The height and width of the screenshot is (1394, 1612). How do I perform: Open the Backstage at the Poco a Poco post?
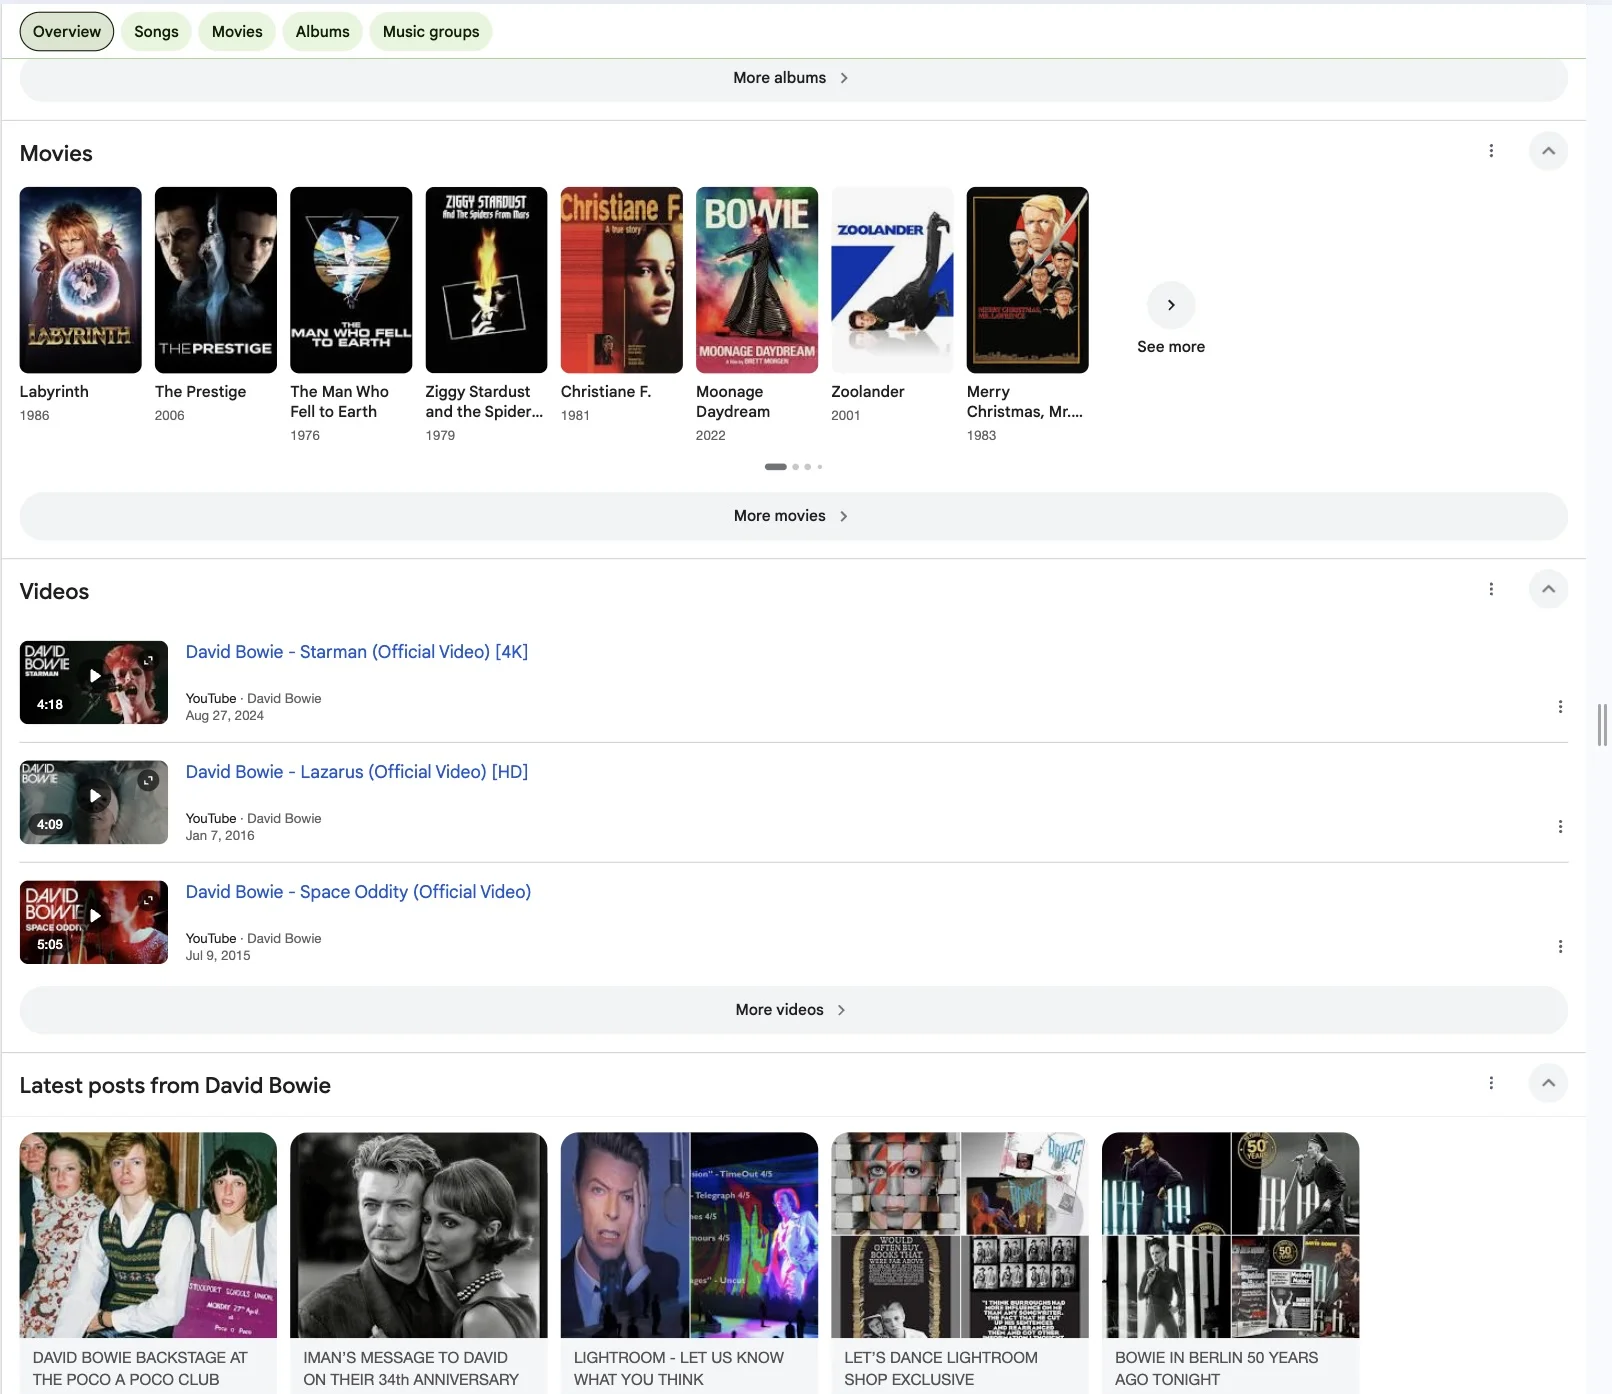(148, 1262)
